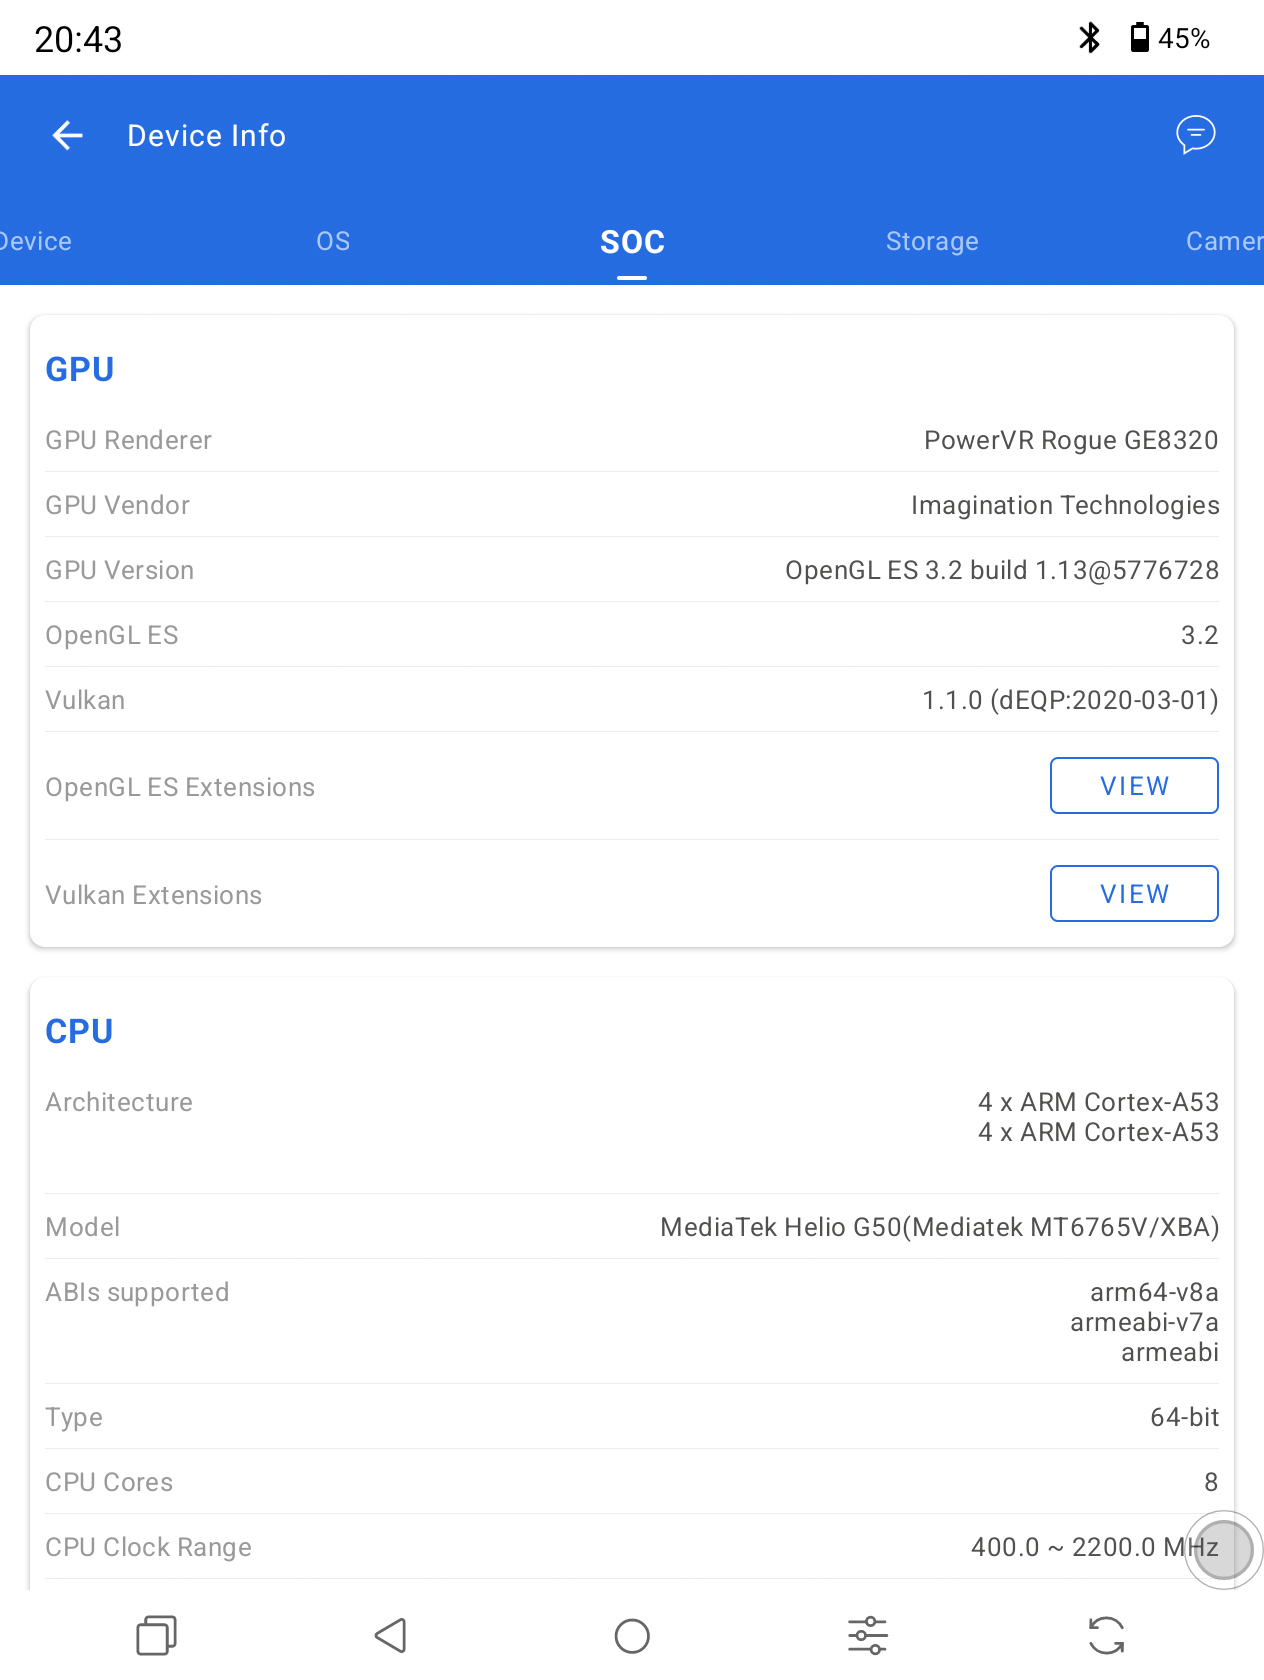1264x1680 pixels.
Task: Switch to the Device tab
Action: (35, 241)
